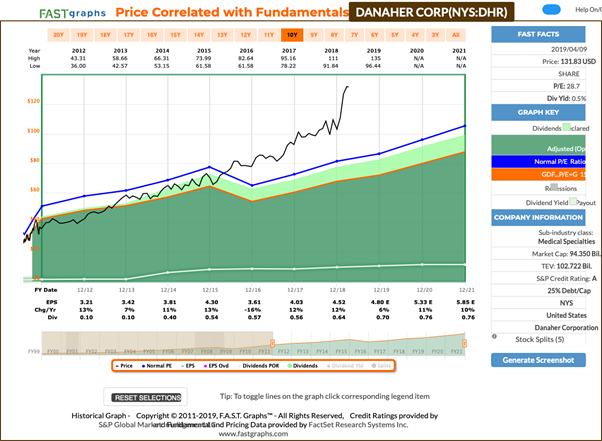Click the DANAHER CORP(NYS:DHR) ticker label

432,12
